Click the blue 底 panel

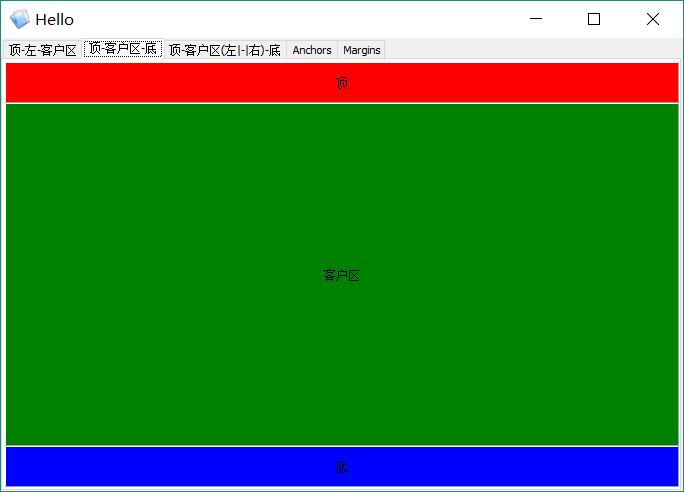[x=342, y=467]
